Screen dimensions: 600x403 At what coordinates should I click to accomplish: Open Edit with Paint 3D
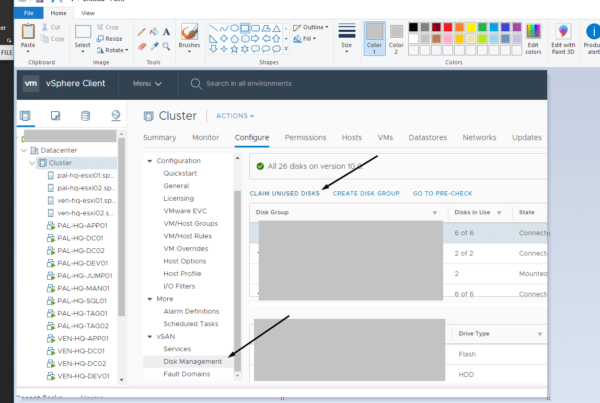(563, 39)
